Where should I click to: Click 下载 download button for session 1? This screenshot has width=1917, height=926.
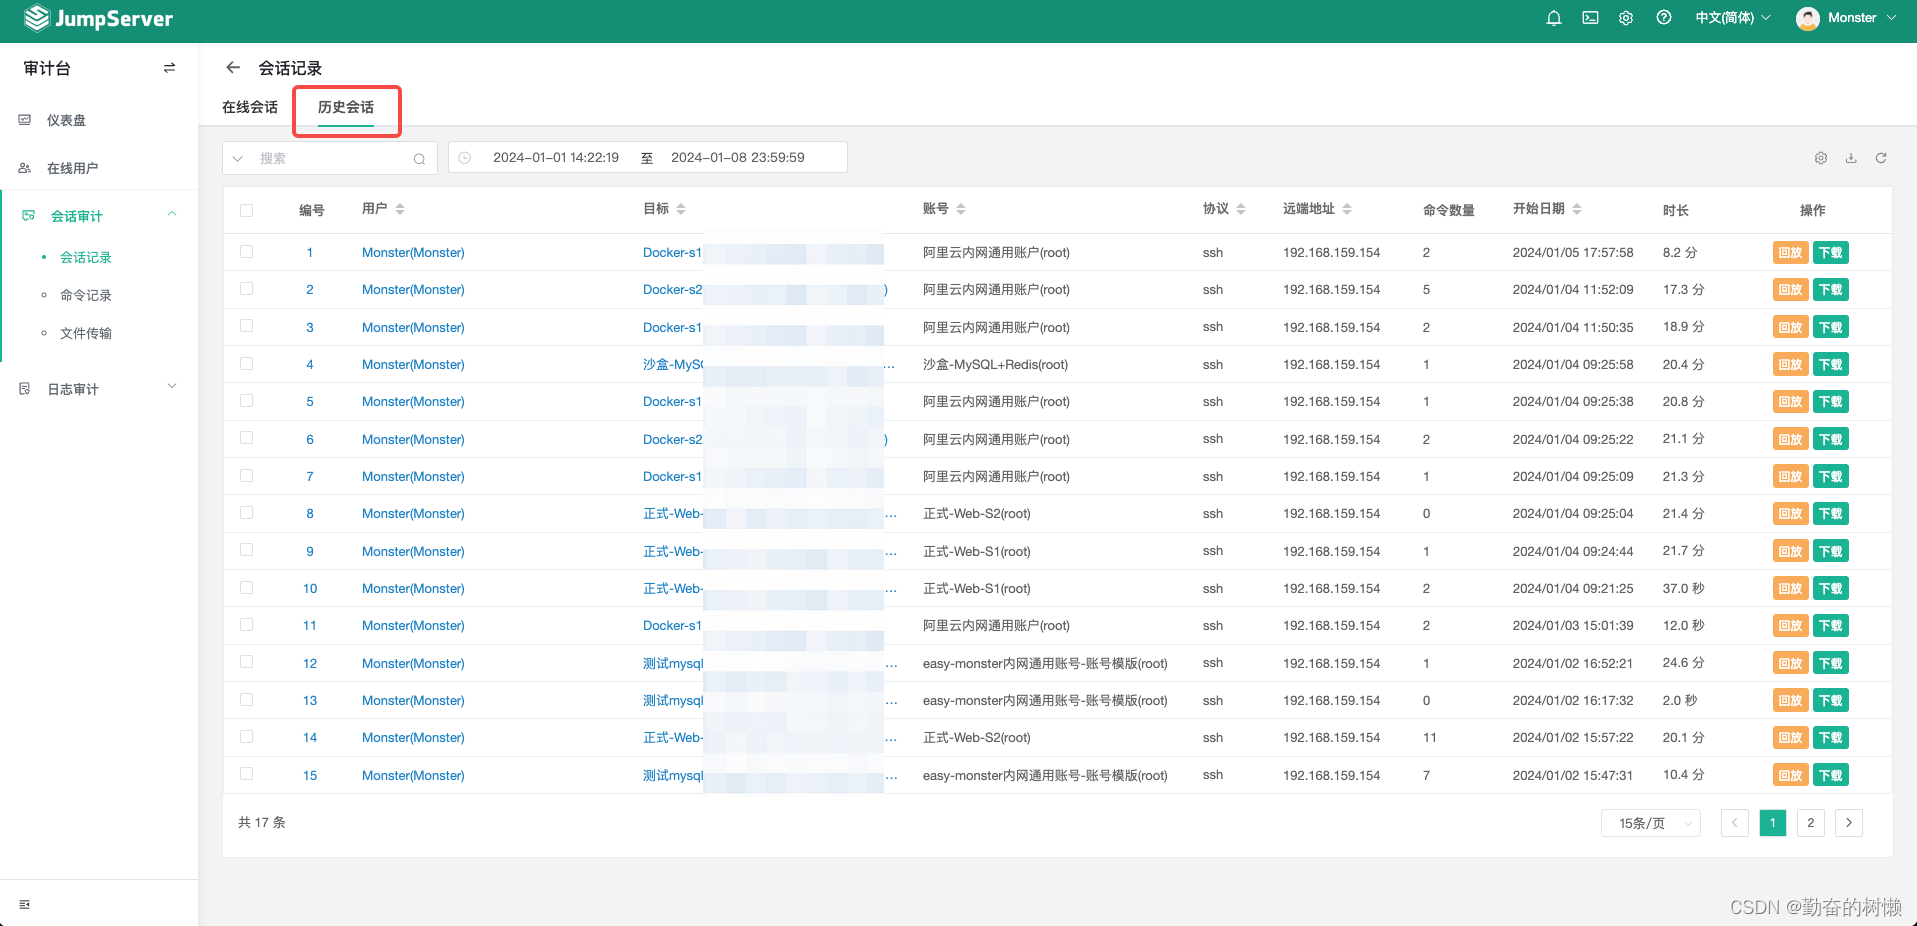[1831, 253]
